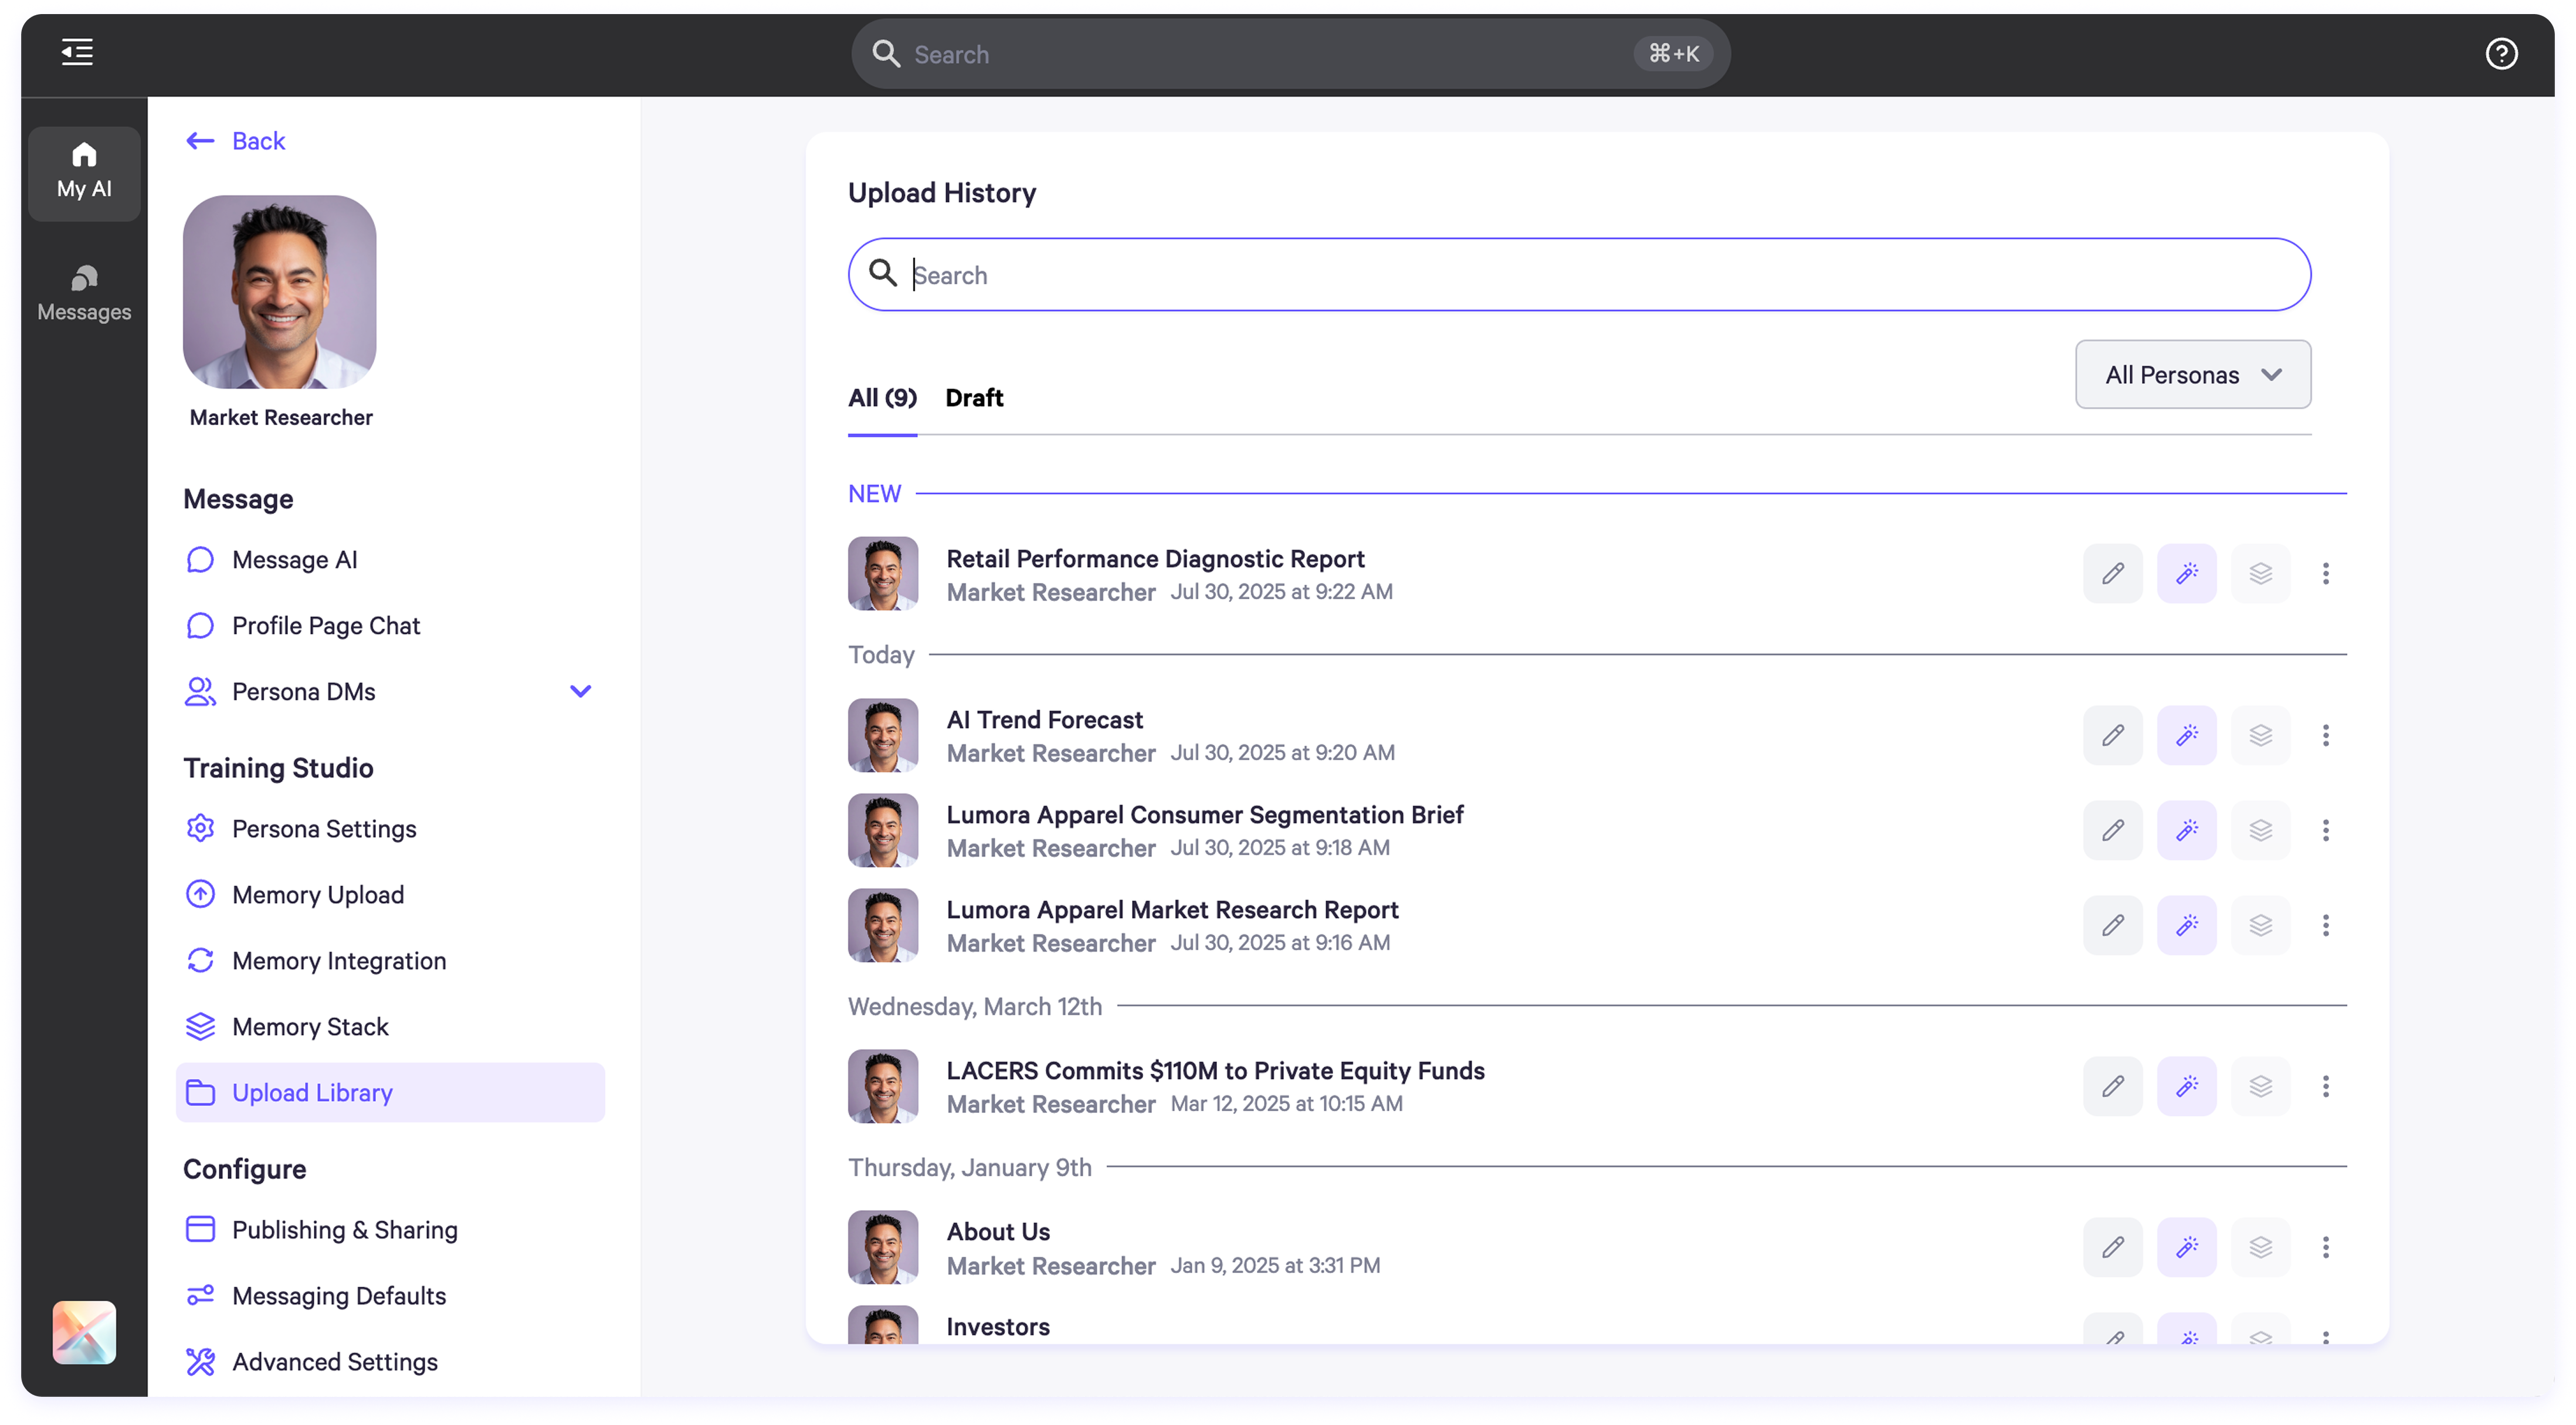Click pencil edit icon for About Us upload

(x=2112, y=1247)
